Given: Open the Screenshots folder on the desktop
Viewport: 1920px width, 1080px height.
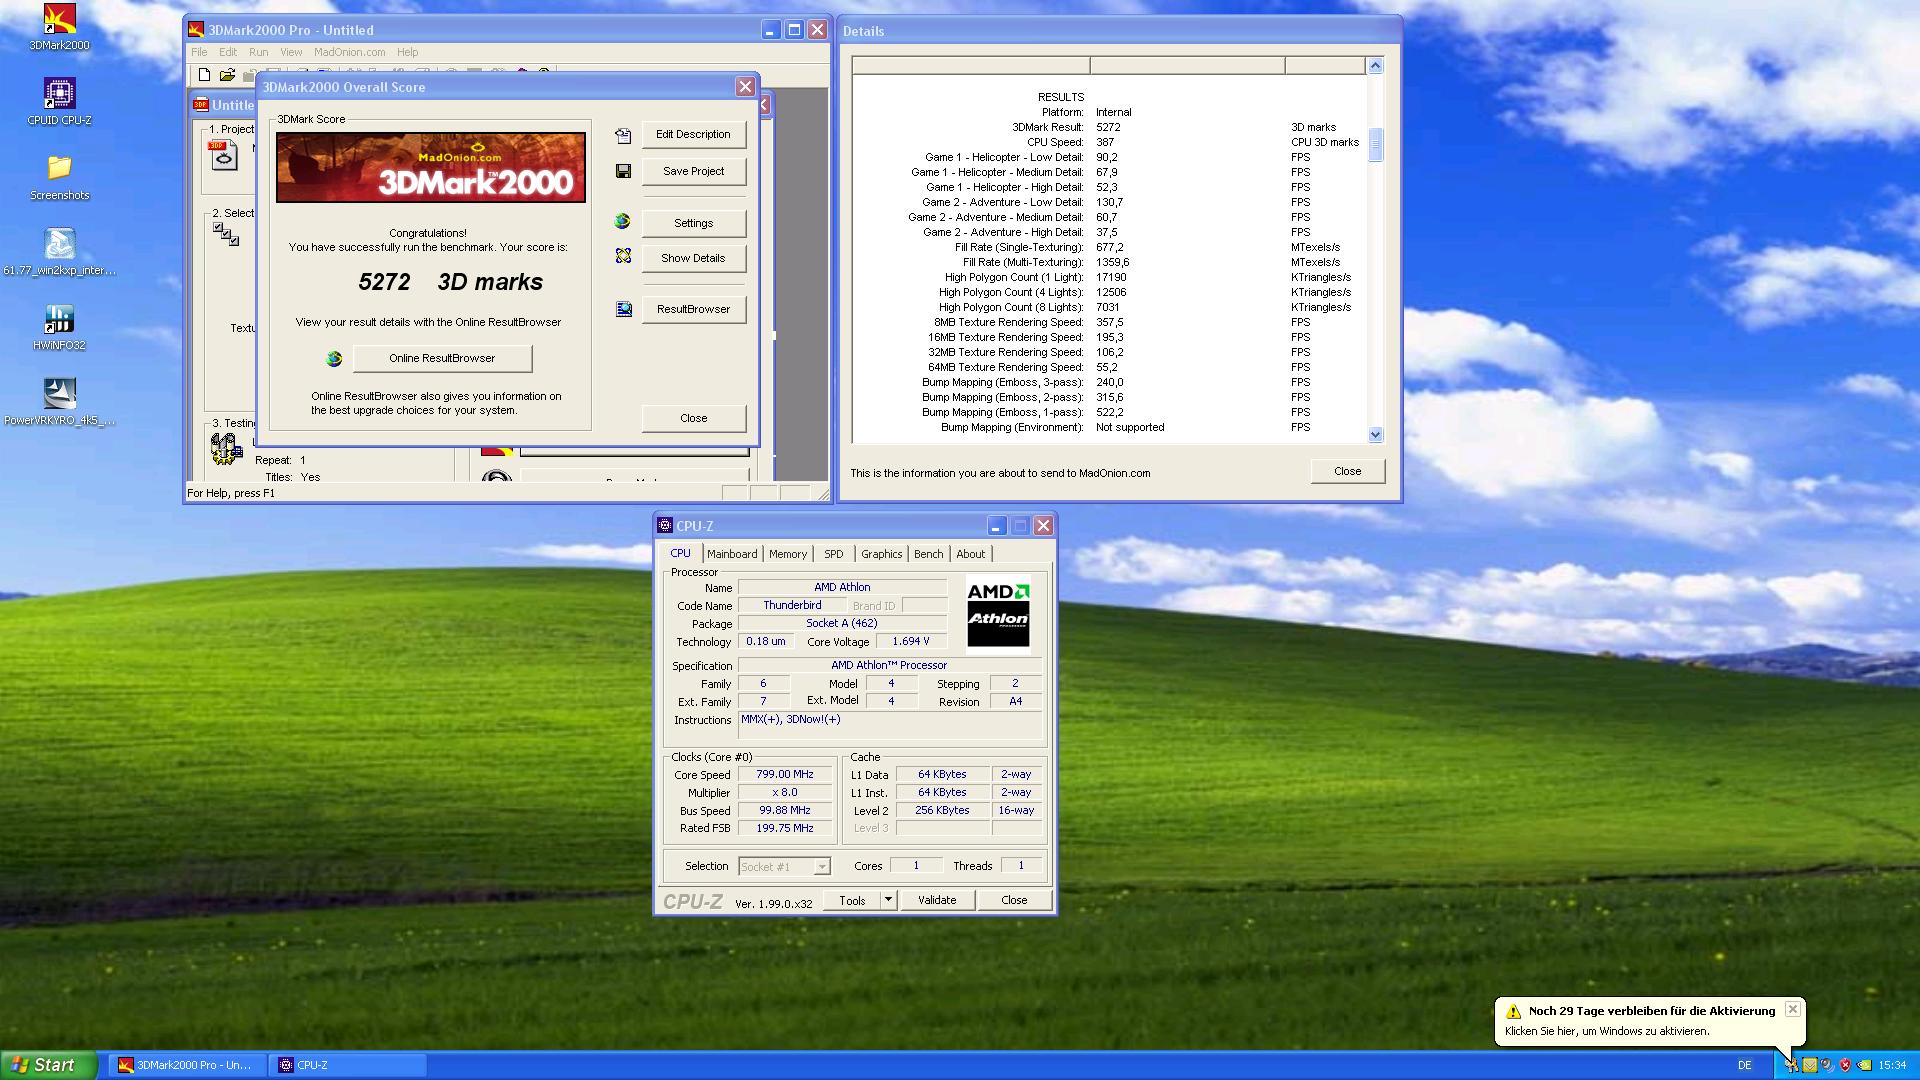Looking at the screenshot, I should click(x=59, y=172).
